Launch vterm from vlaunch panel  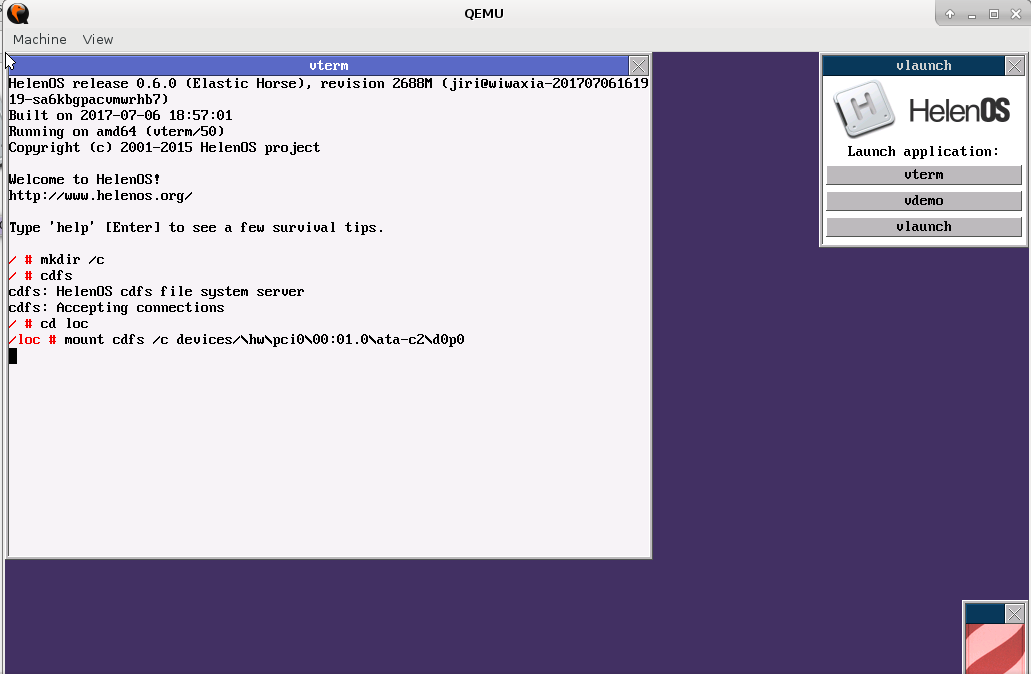[923, 175]
